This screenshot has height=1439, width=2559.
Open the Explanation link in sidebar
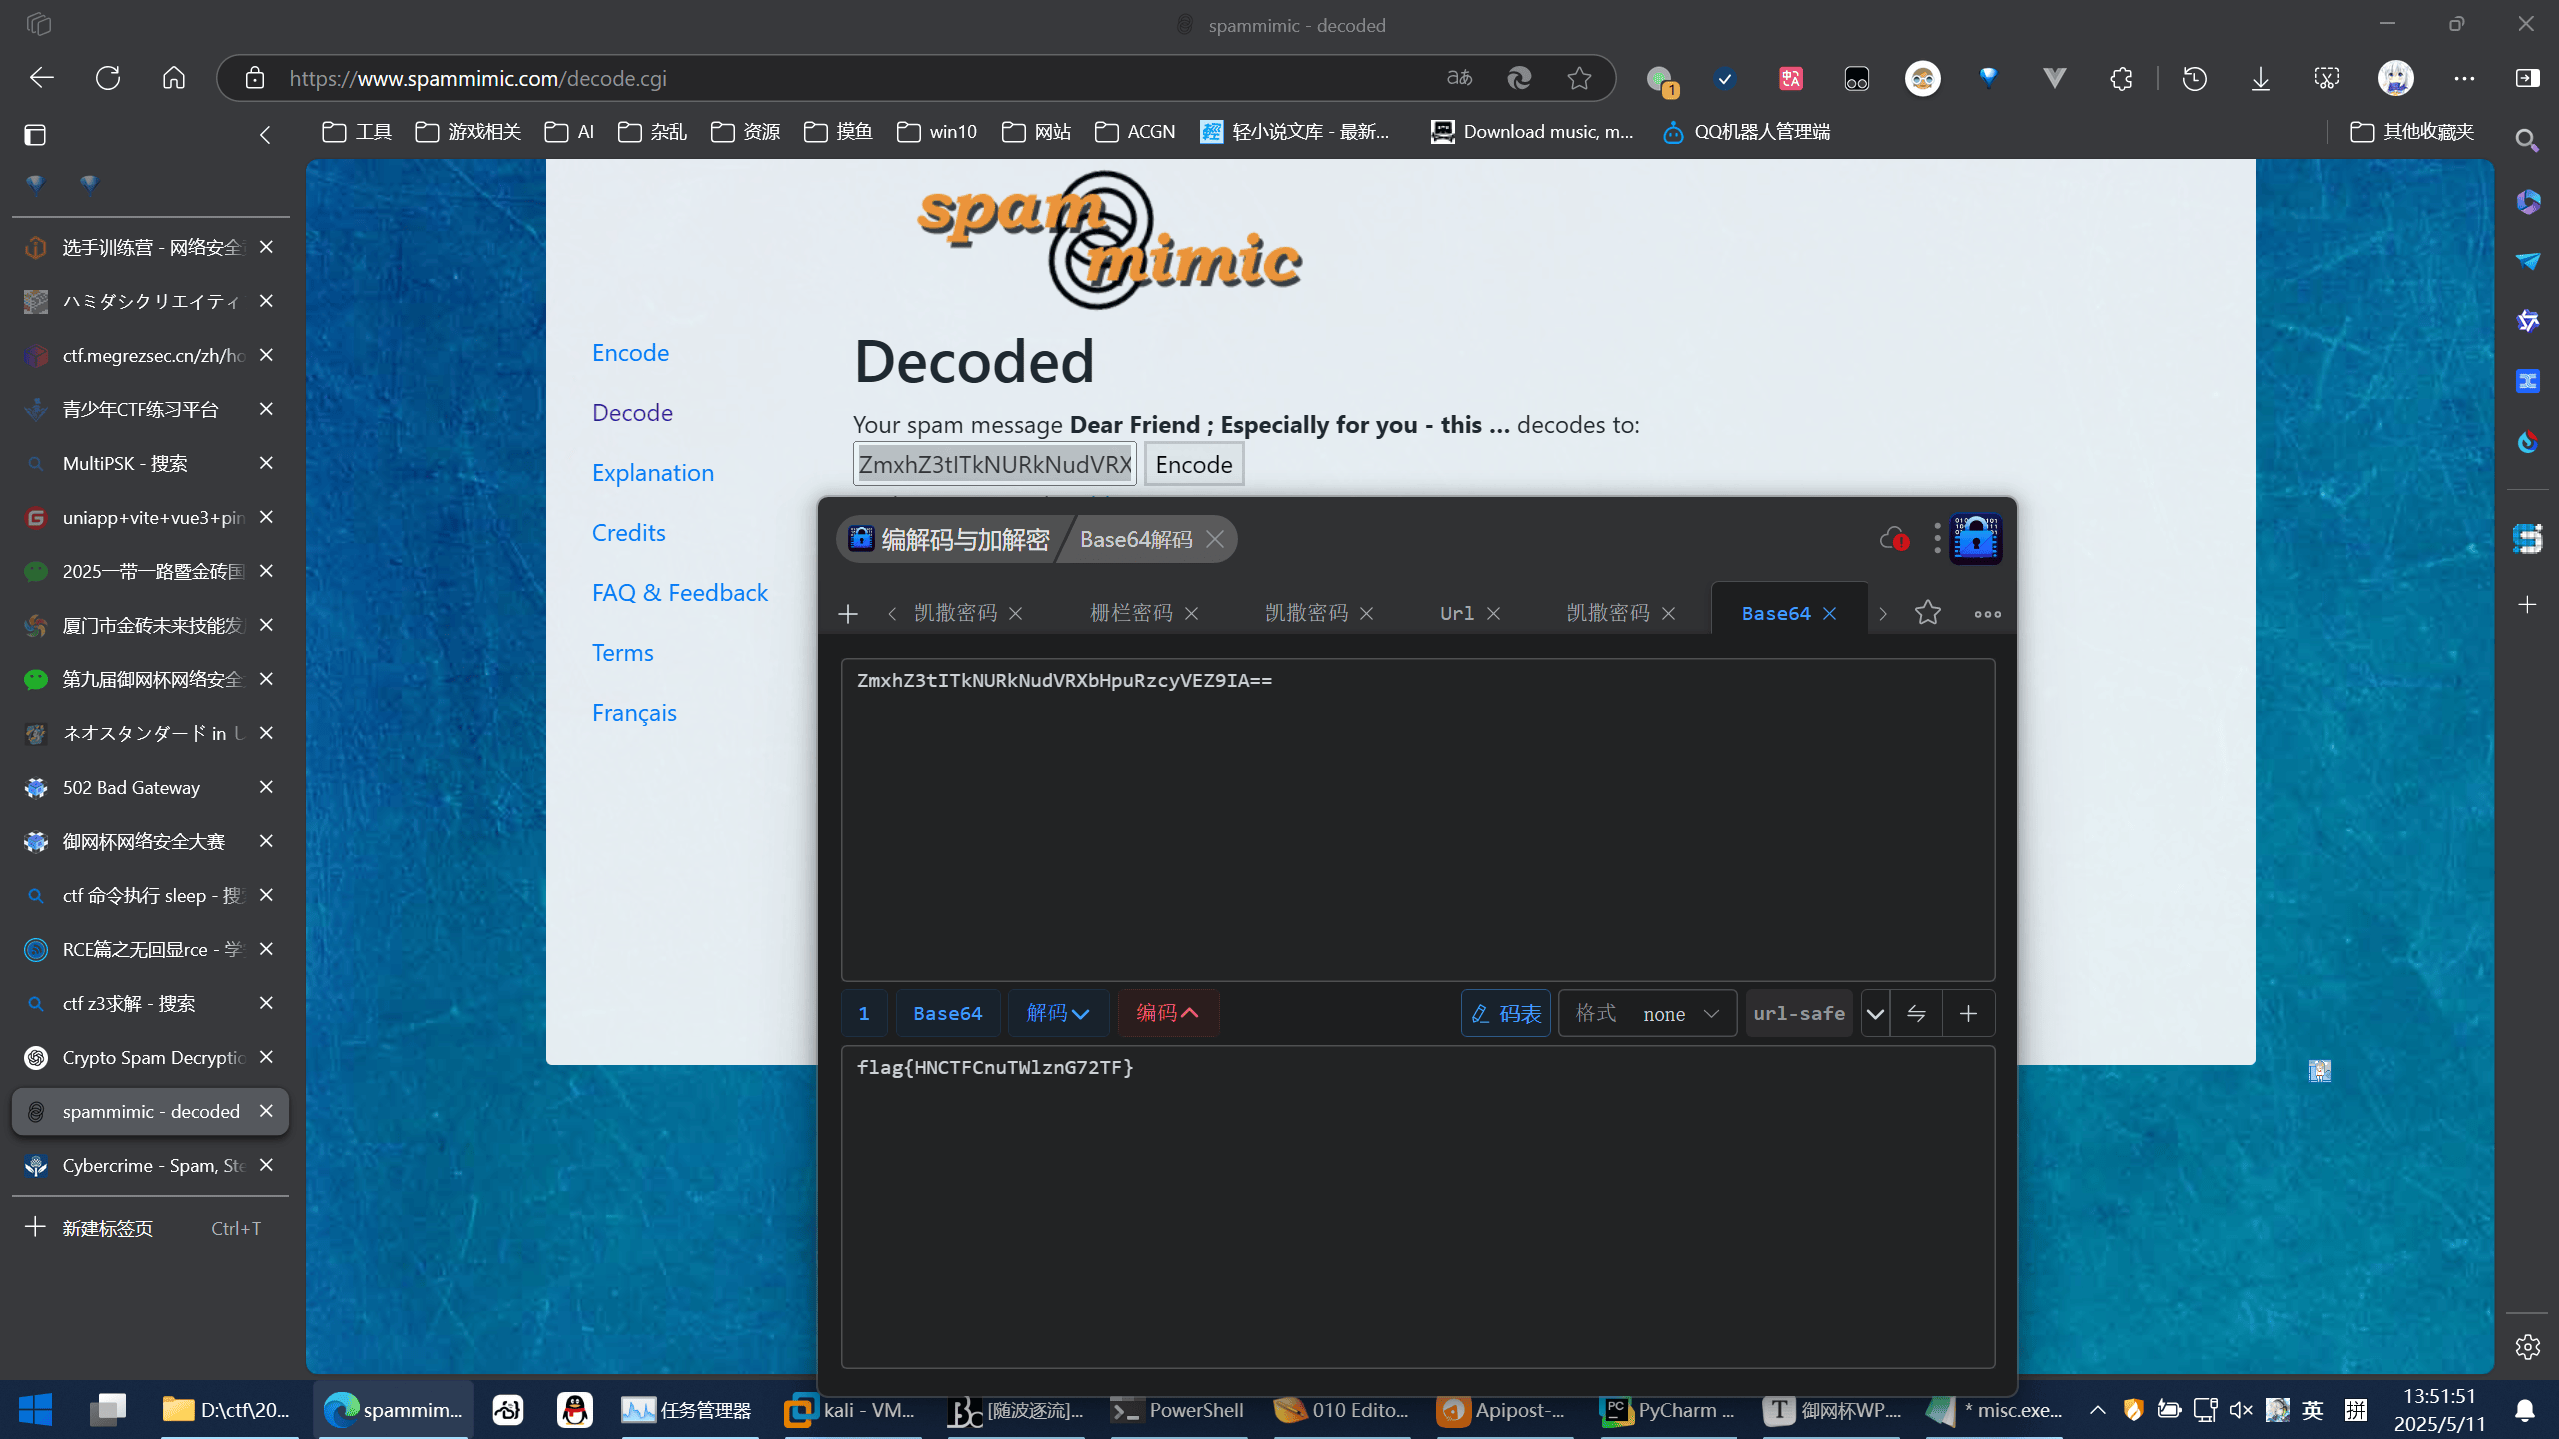pos(652,472)
